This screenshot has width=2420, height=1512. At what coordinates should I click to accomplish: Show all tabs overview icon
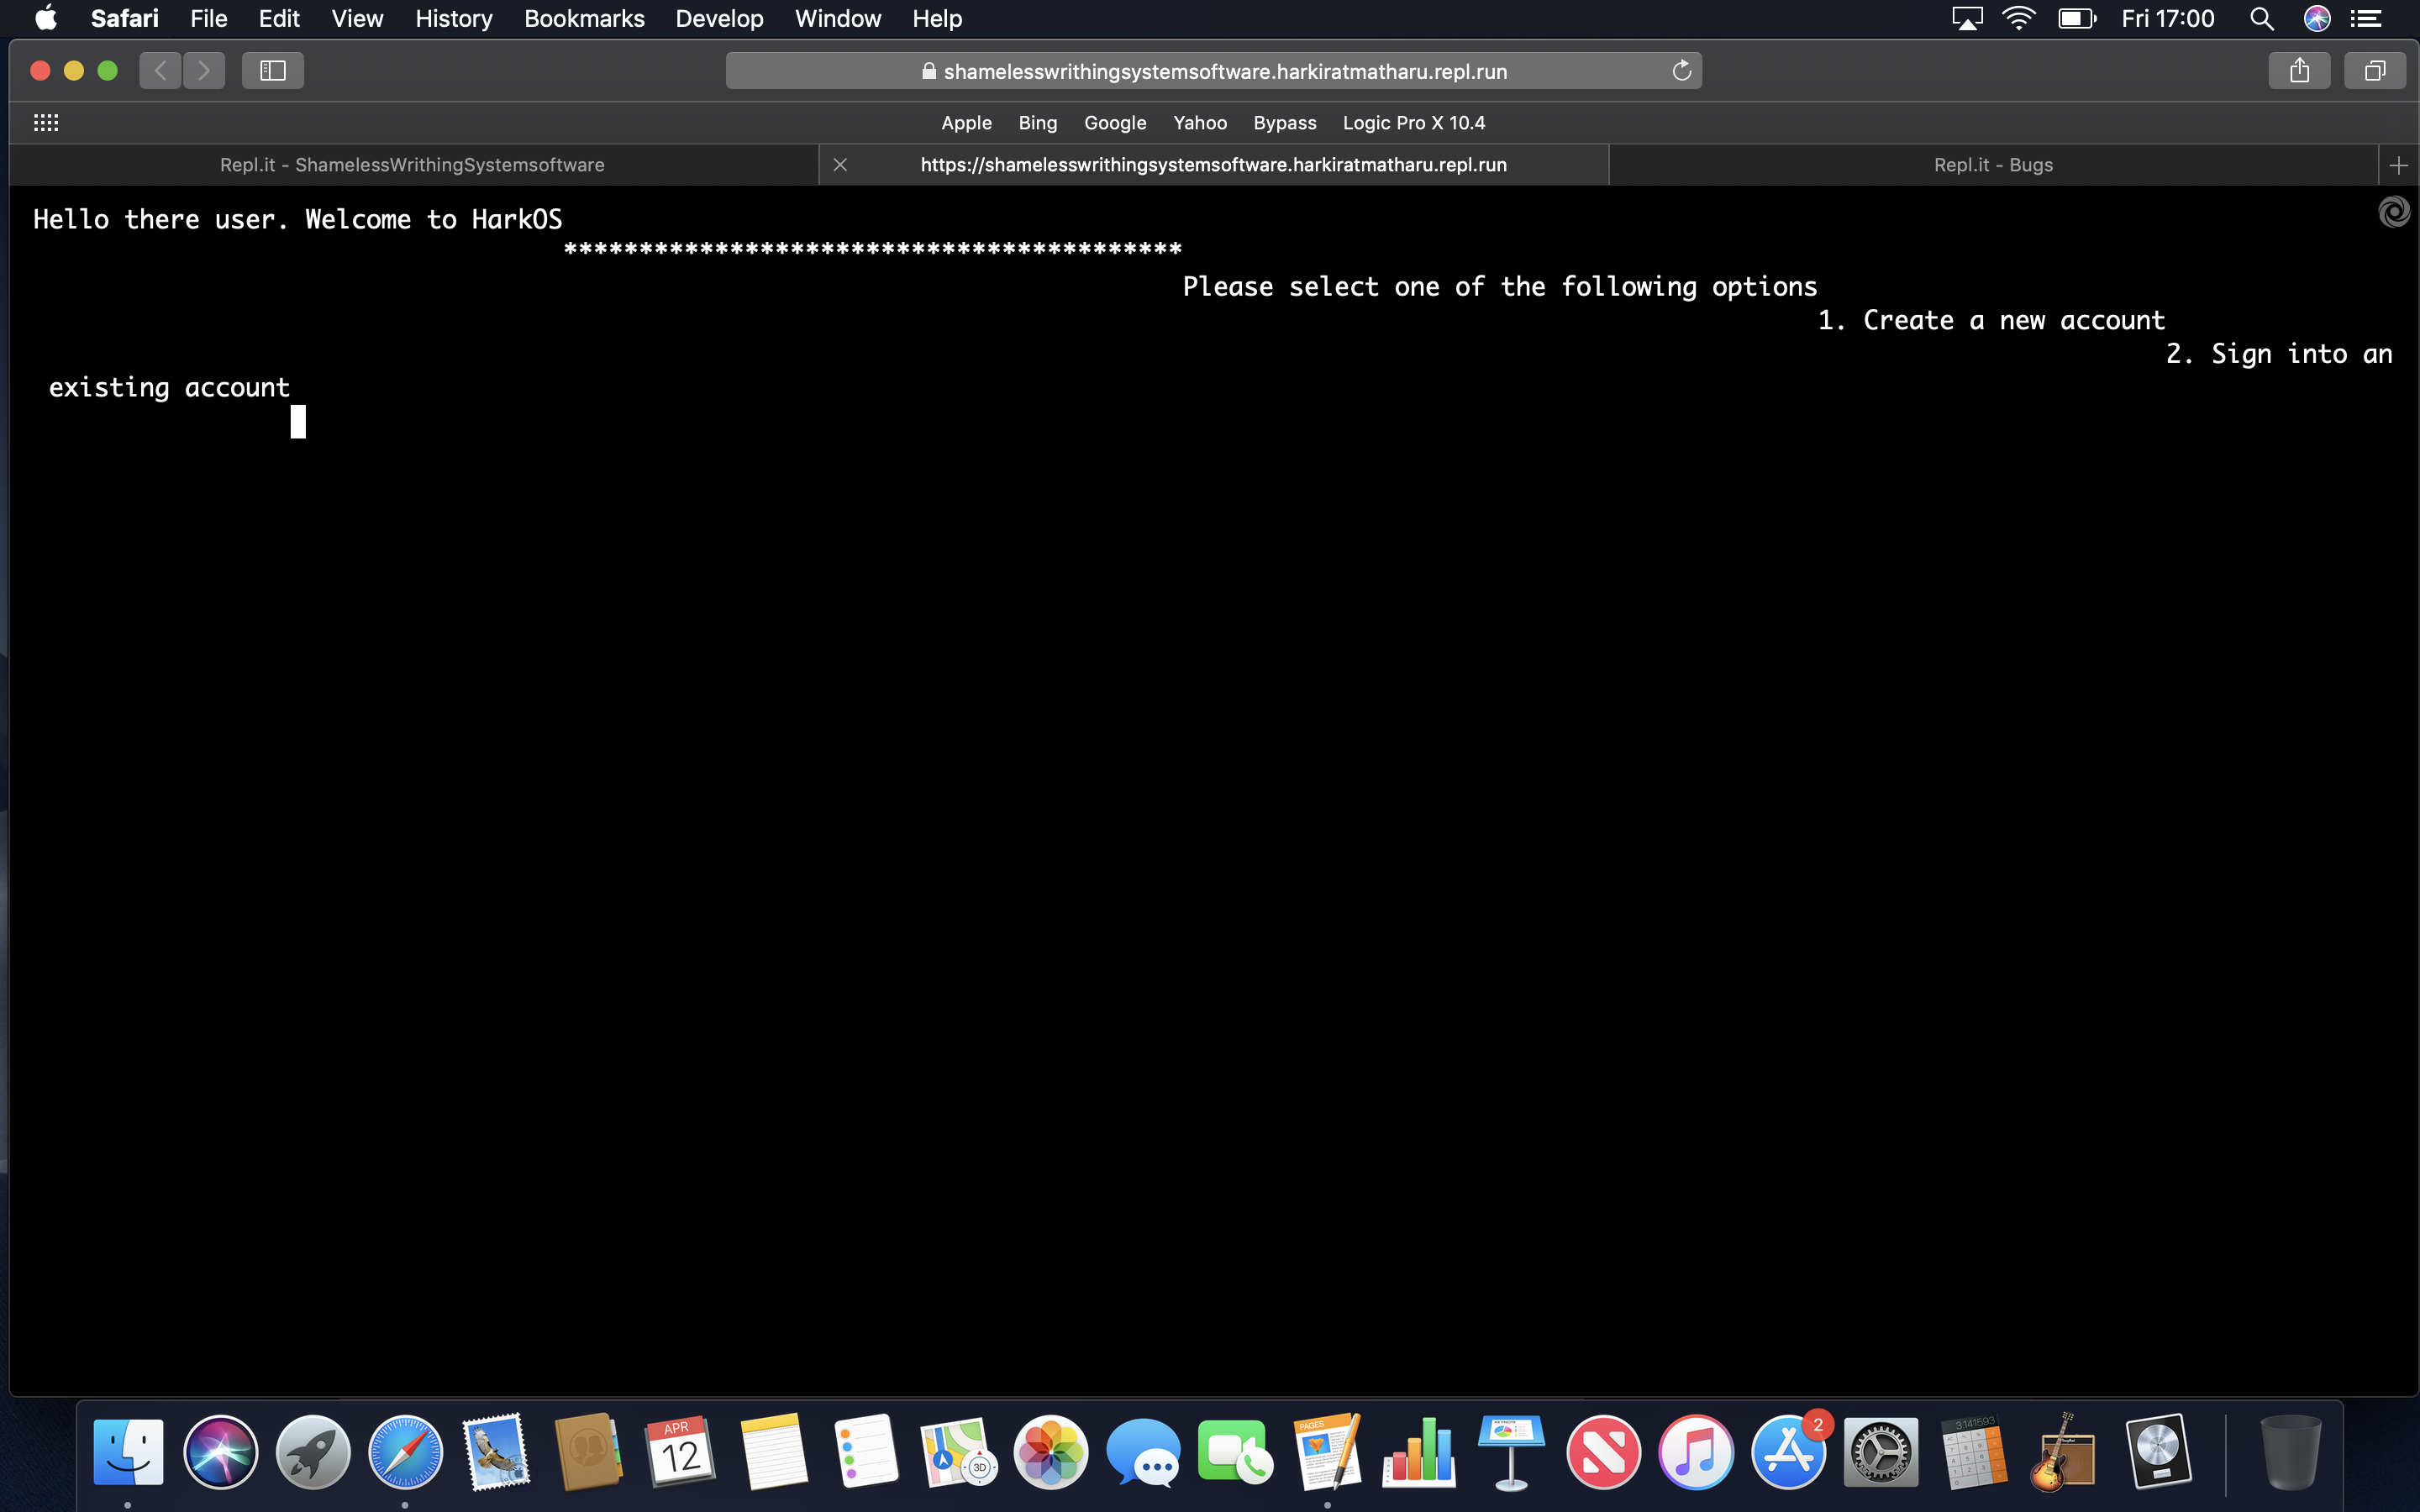[2375, 71]
